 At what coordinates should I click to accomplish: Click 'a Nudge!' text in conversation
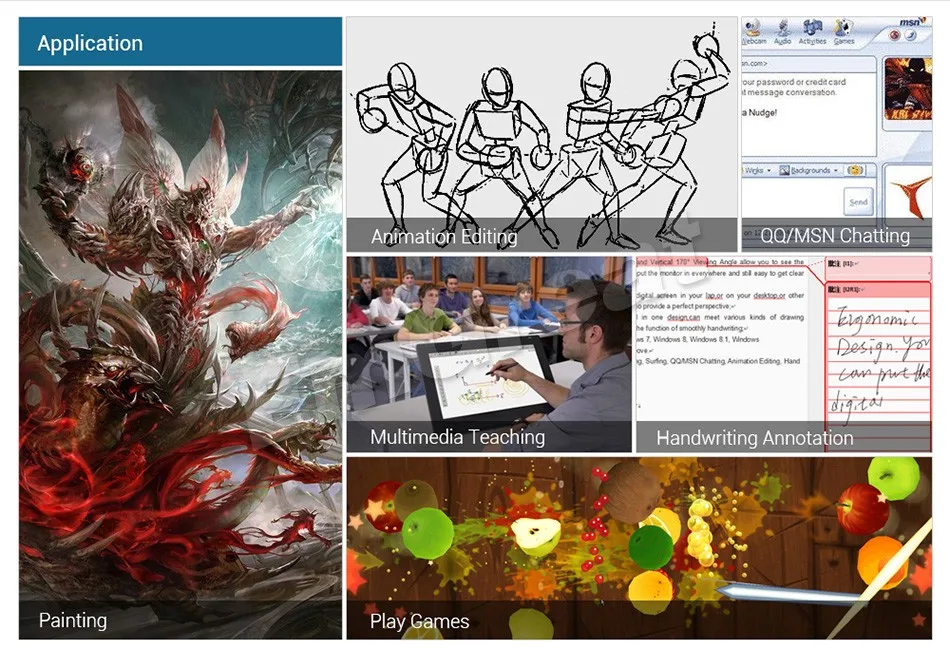click(x=762, y=113)
